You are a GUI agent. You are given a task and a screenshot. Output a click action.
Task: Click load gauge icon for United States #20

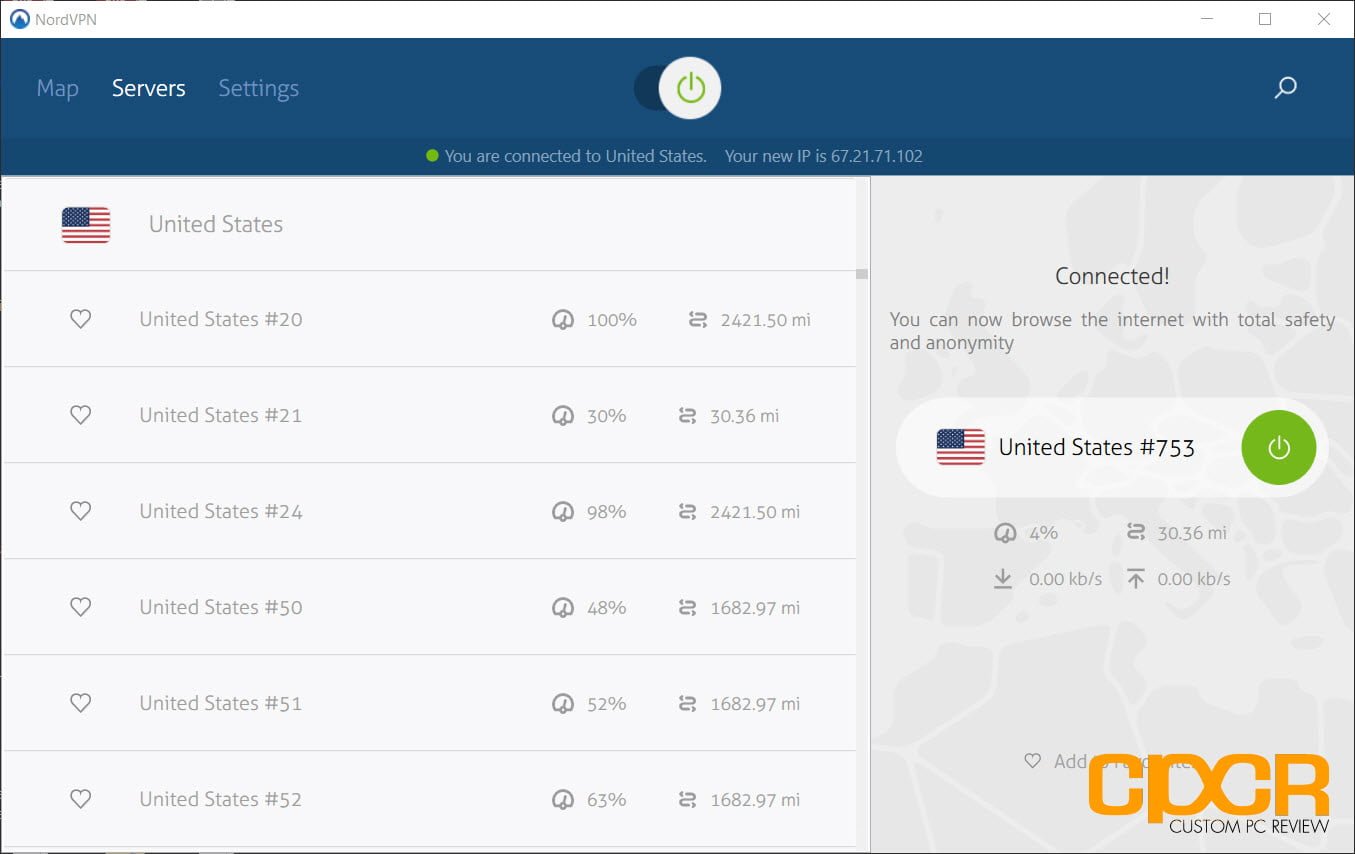(x=563, y=320)
